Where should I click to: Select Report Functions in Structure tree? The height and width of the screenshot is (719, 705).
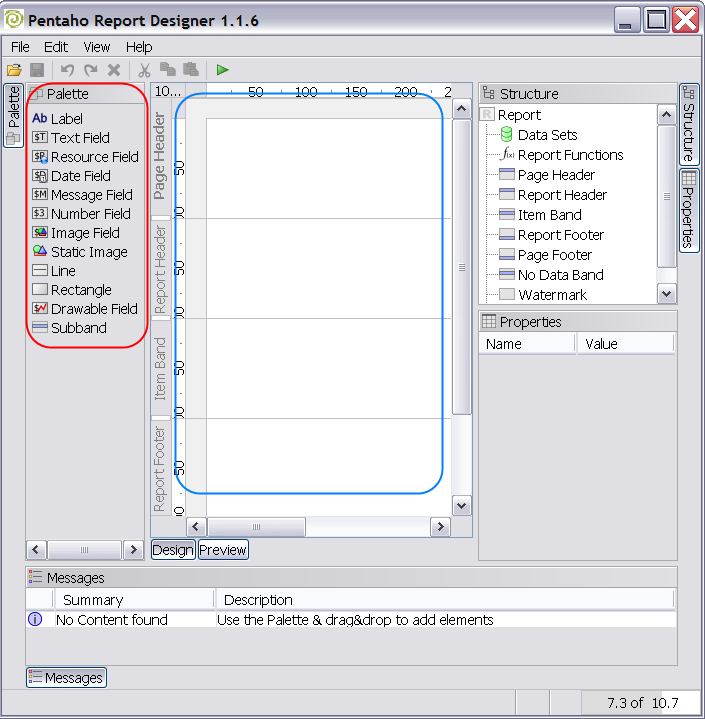coord(570,155)
